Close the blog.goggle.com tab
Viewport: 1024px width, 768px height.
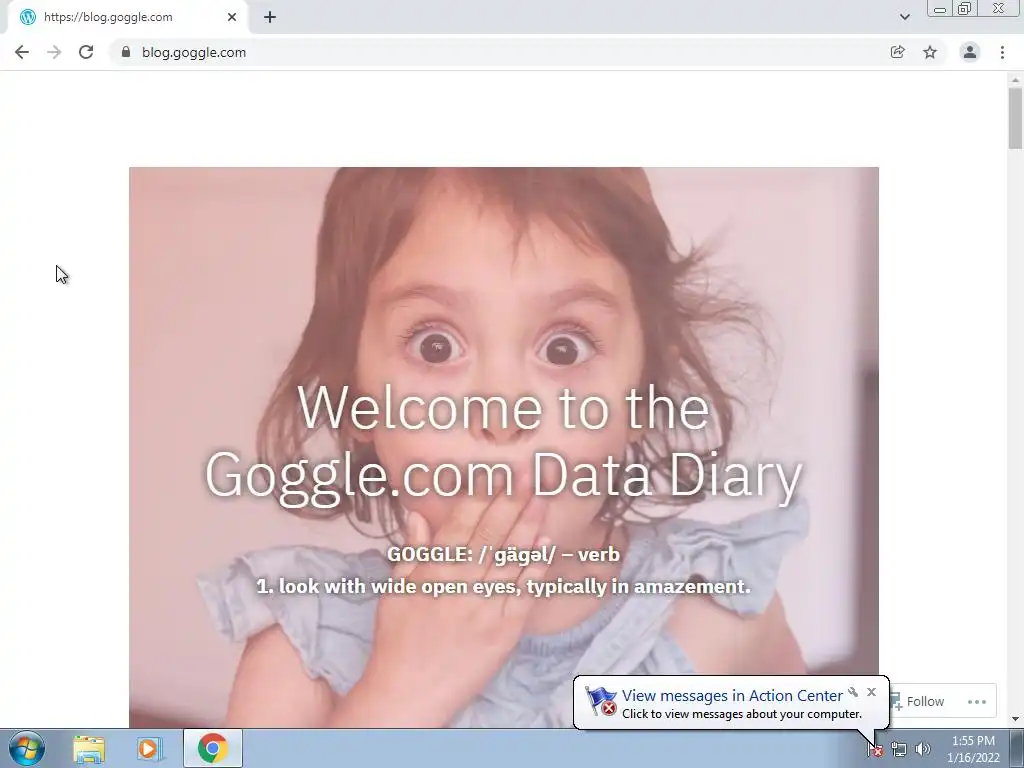(232, 18)
